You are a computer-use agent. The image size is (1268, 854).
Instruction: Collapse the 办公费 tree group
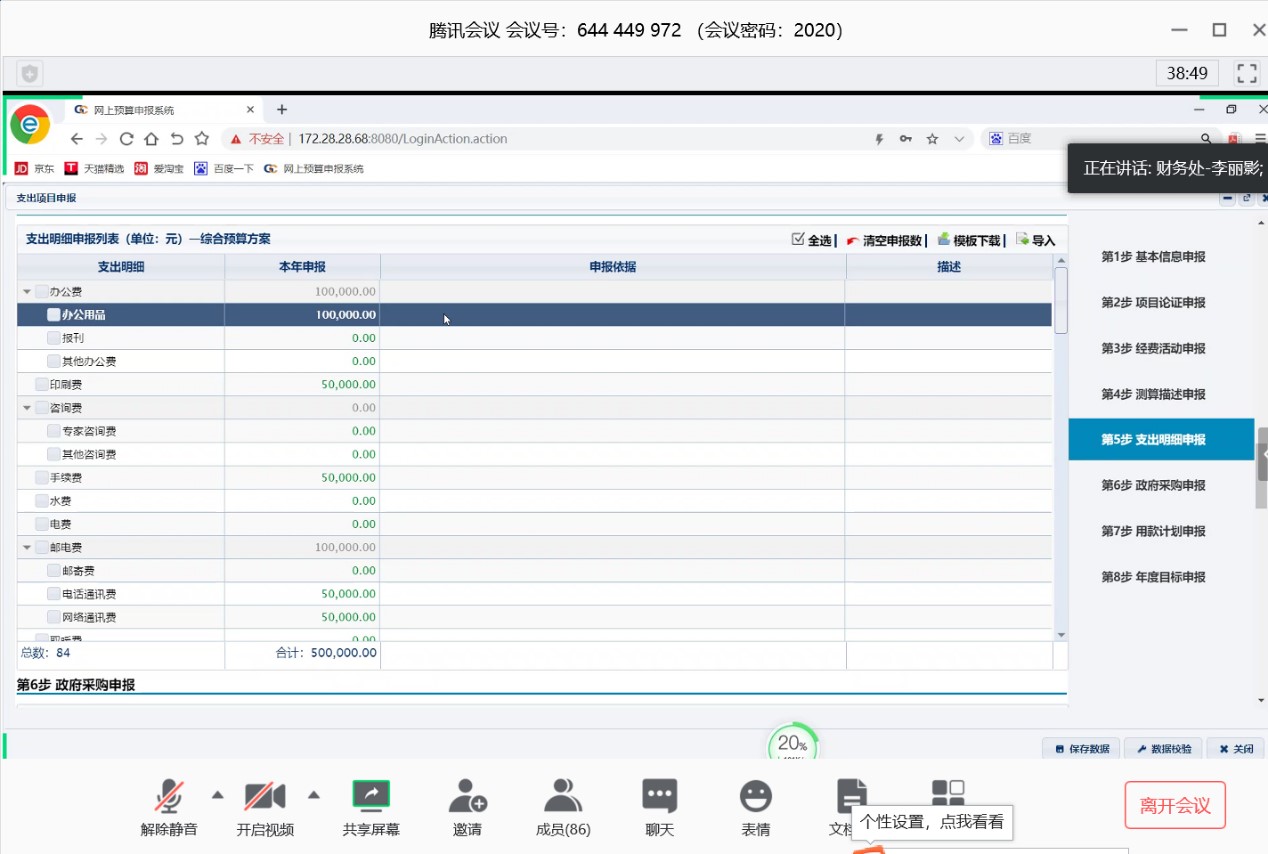(x=27, y=292)
